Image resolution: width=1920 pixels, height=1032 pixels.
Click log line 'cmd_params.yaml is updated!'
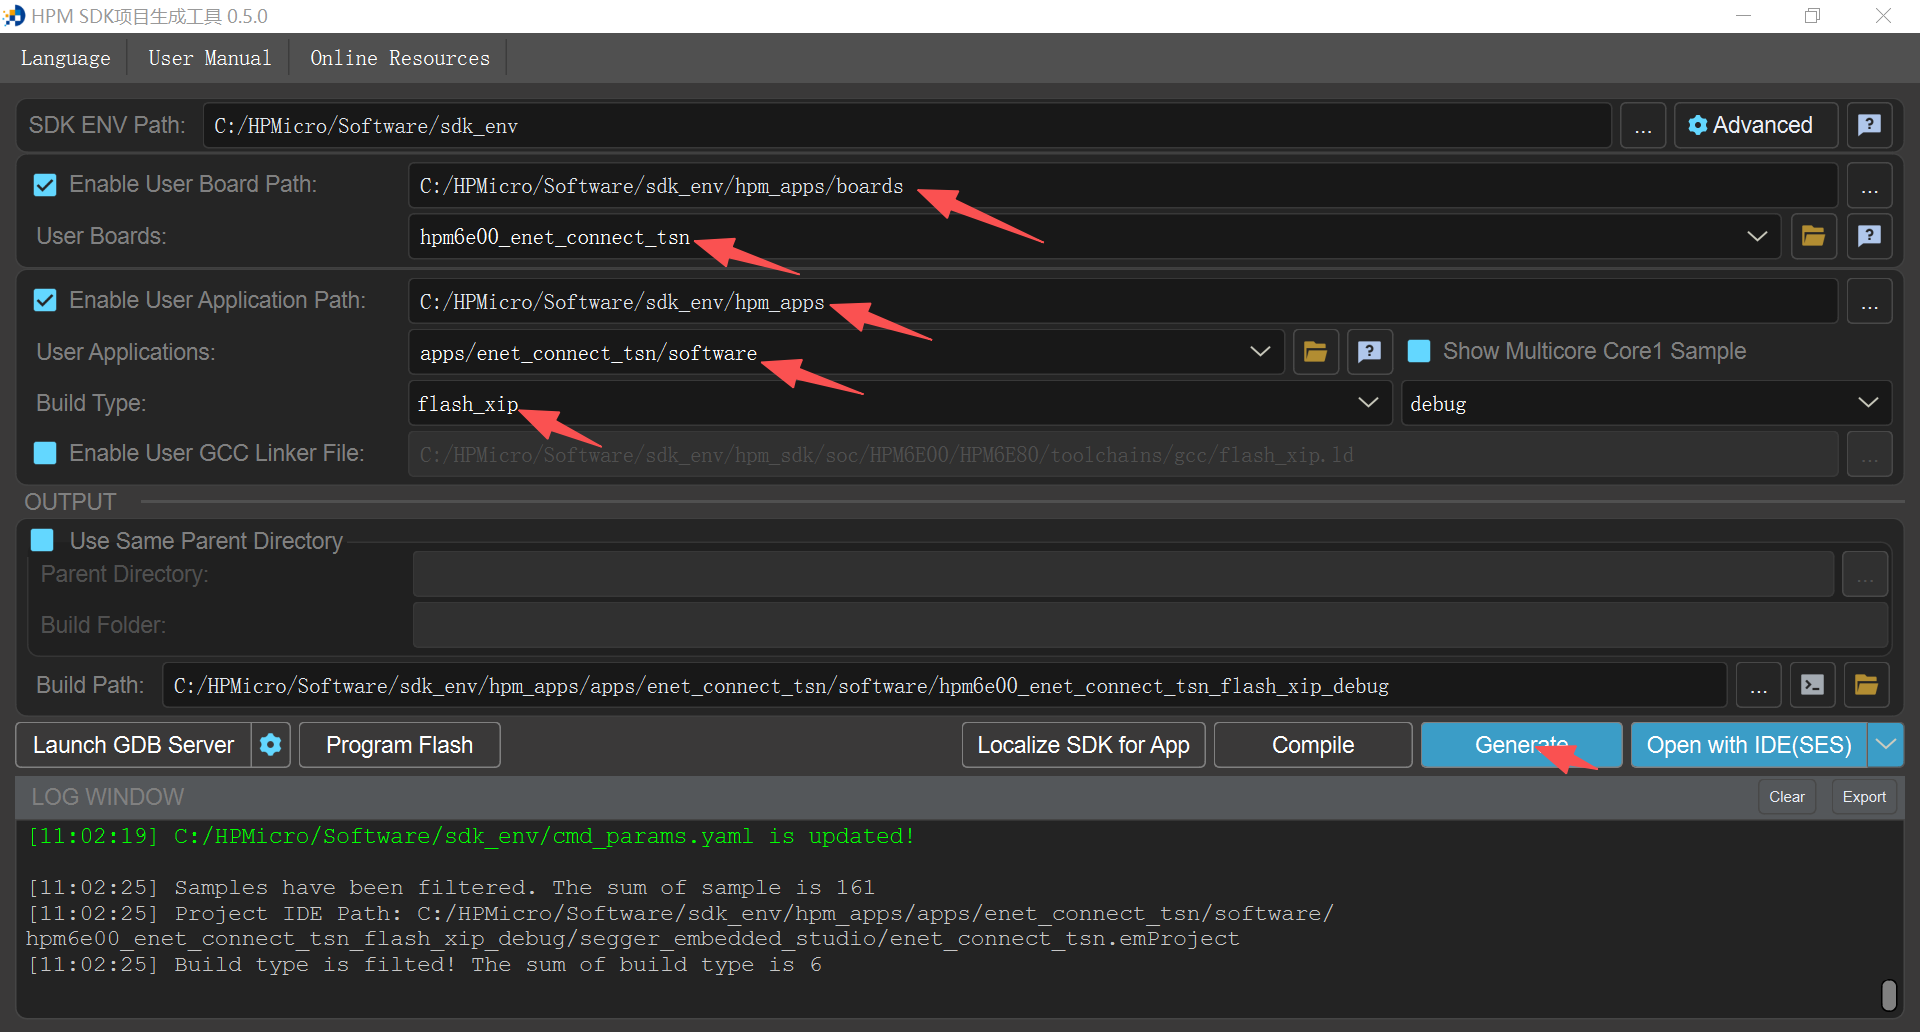tap(471, 836)
